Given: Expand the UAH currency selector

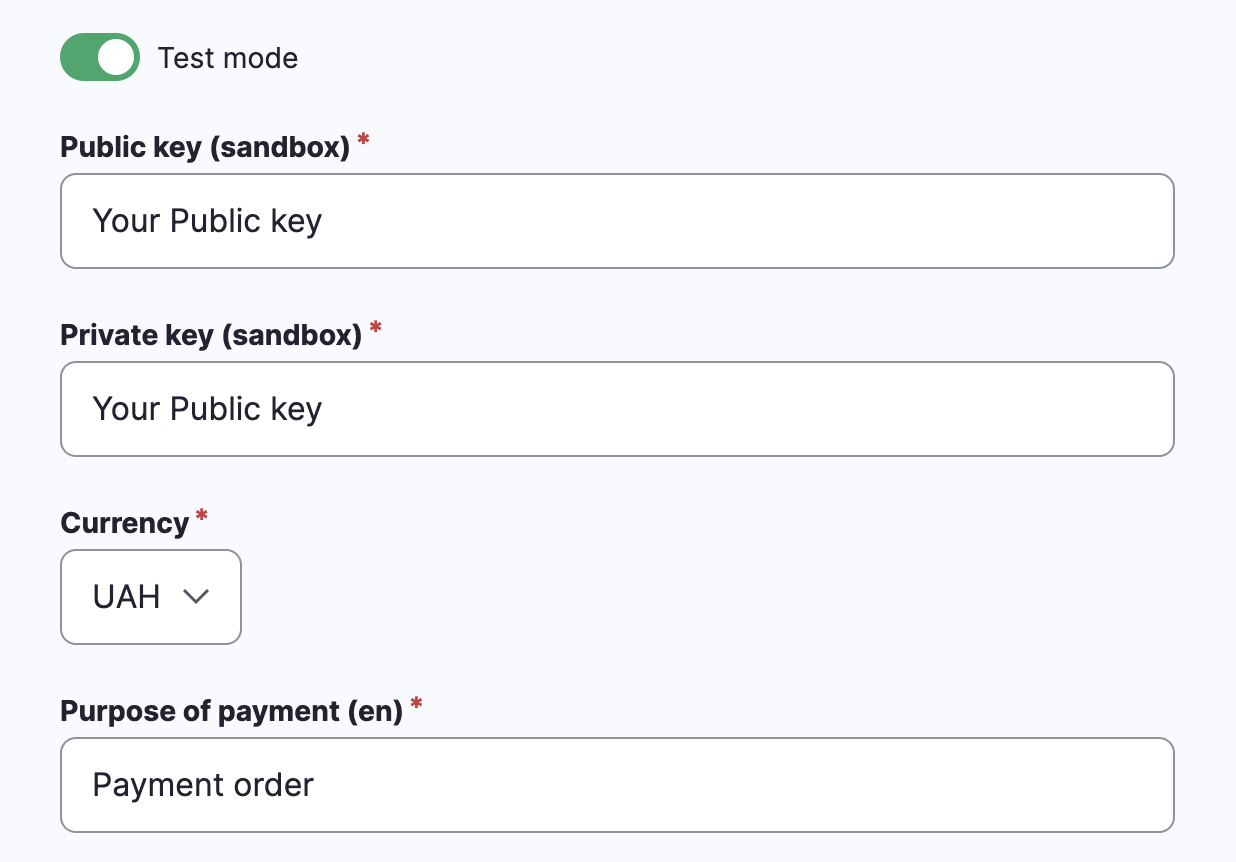Looking at the screenshot, I should click(x=150, y=596).
